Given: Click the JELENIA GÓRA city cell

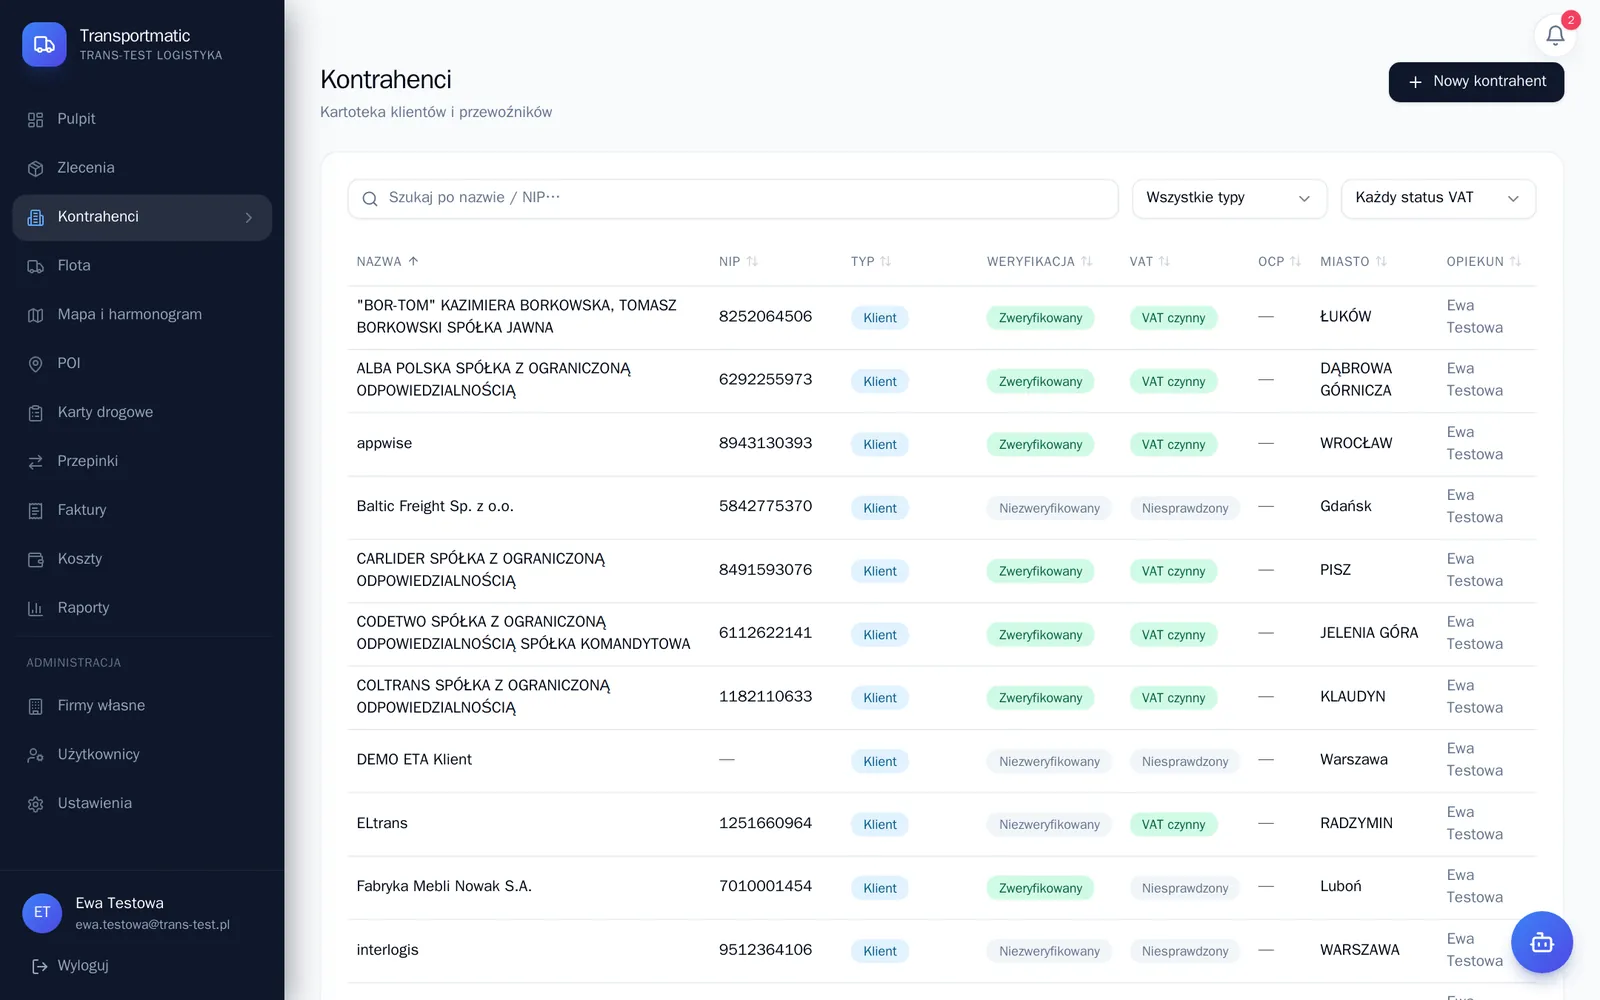Looking at the screenshot, I should click(1369, 633).
